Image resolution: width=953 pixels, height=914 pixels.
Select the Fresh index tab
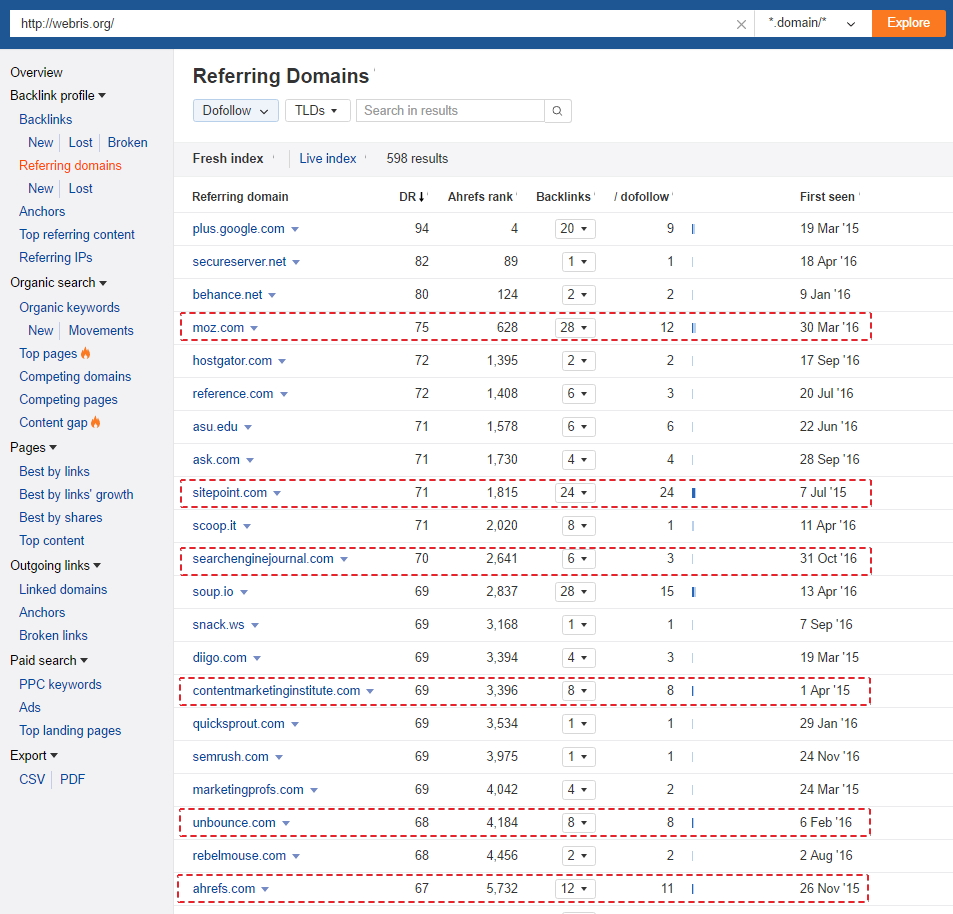pos(229,158)
